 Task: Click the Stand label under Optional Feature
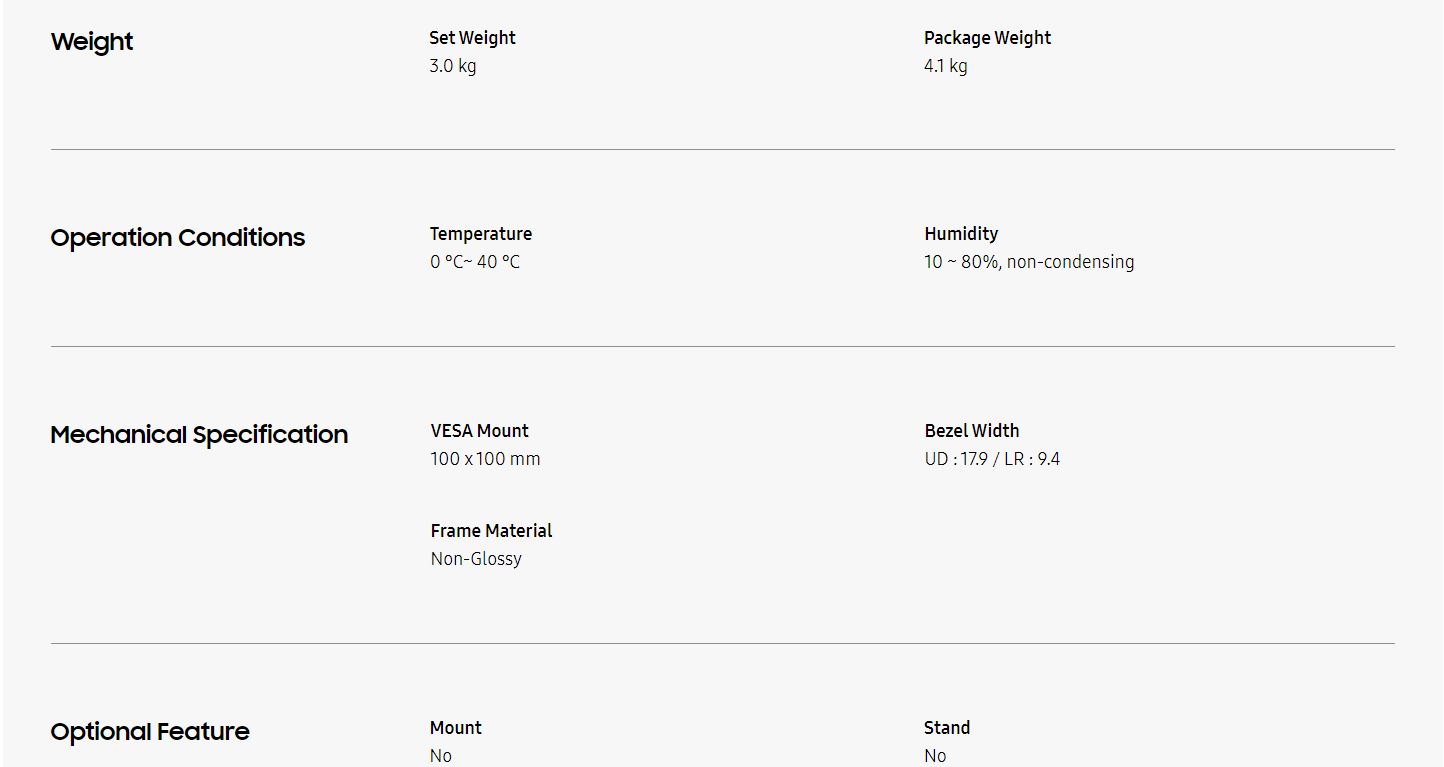click(947, 728)
